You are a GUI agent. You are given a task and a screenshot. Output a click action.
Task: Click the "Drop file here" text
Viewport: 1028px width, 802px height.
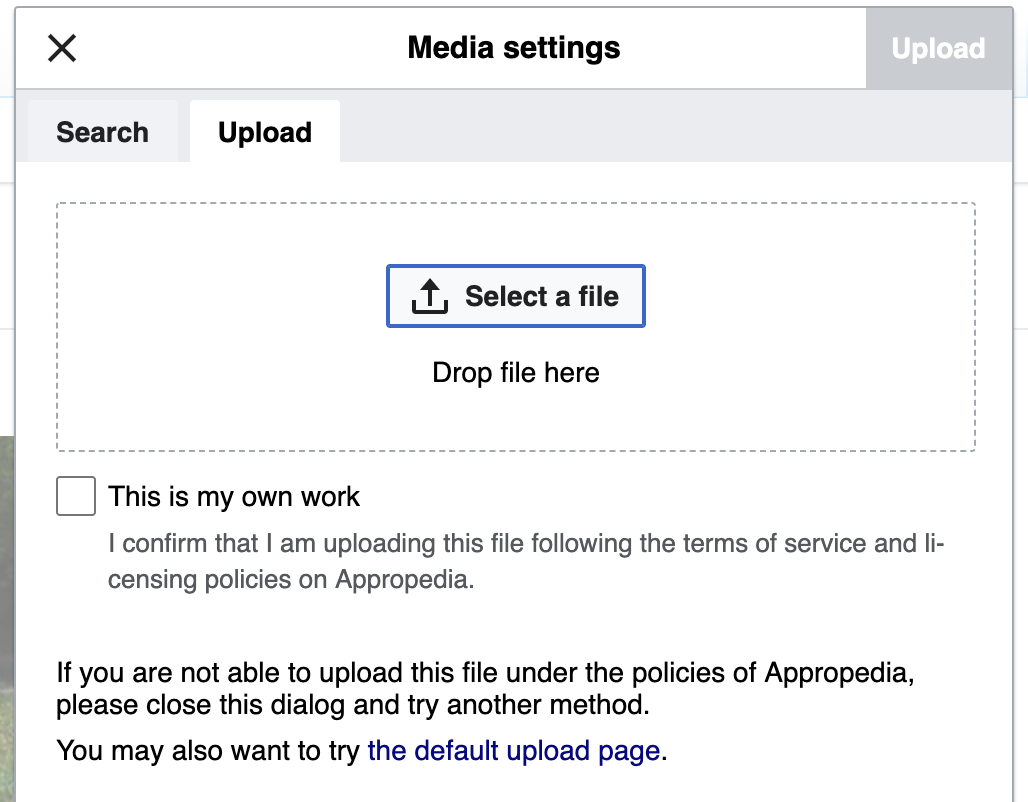pos(515,373)
